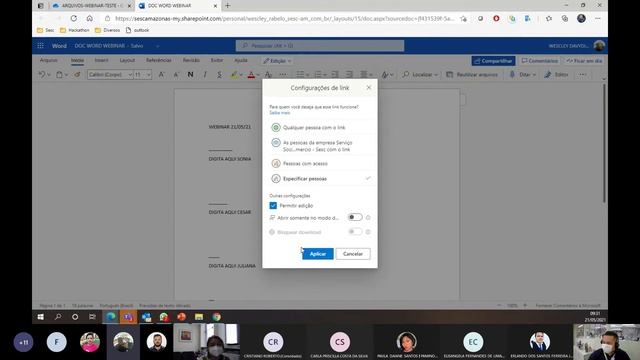The width and height of the screenshot is (640, 360).
Task: Click the numbered list icon
Action: tap(318, 75)
